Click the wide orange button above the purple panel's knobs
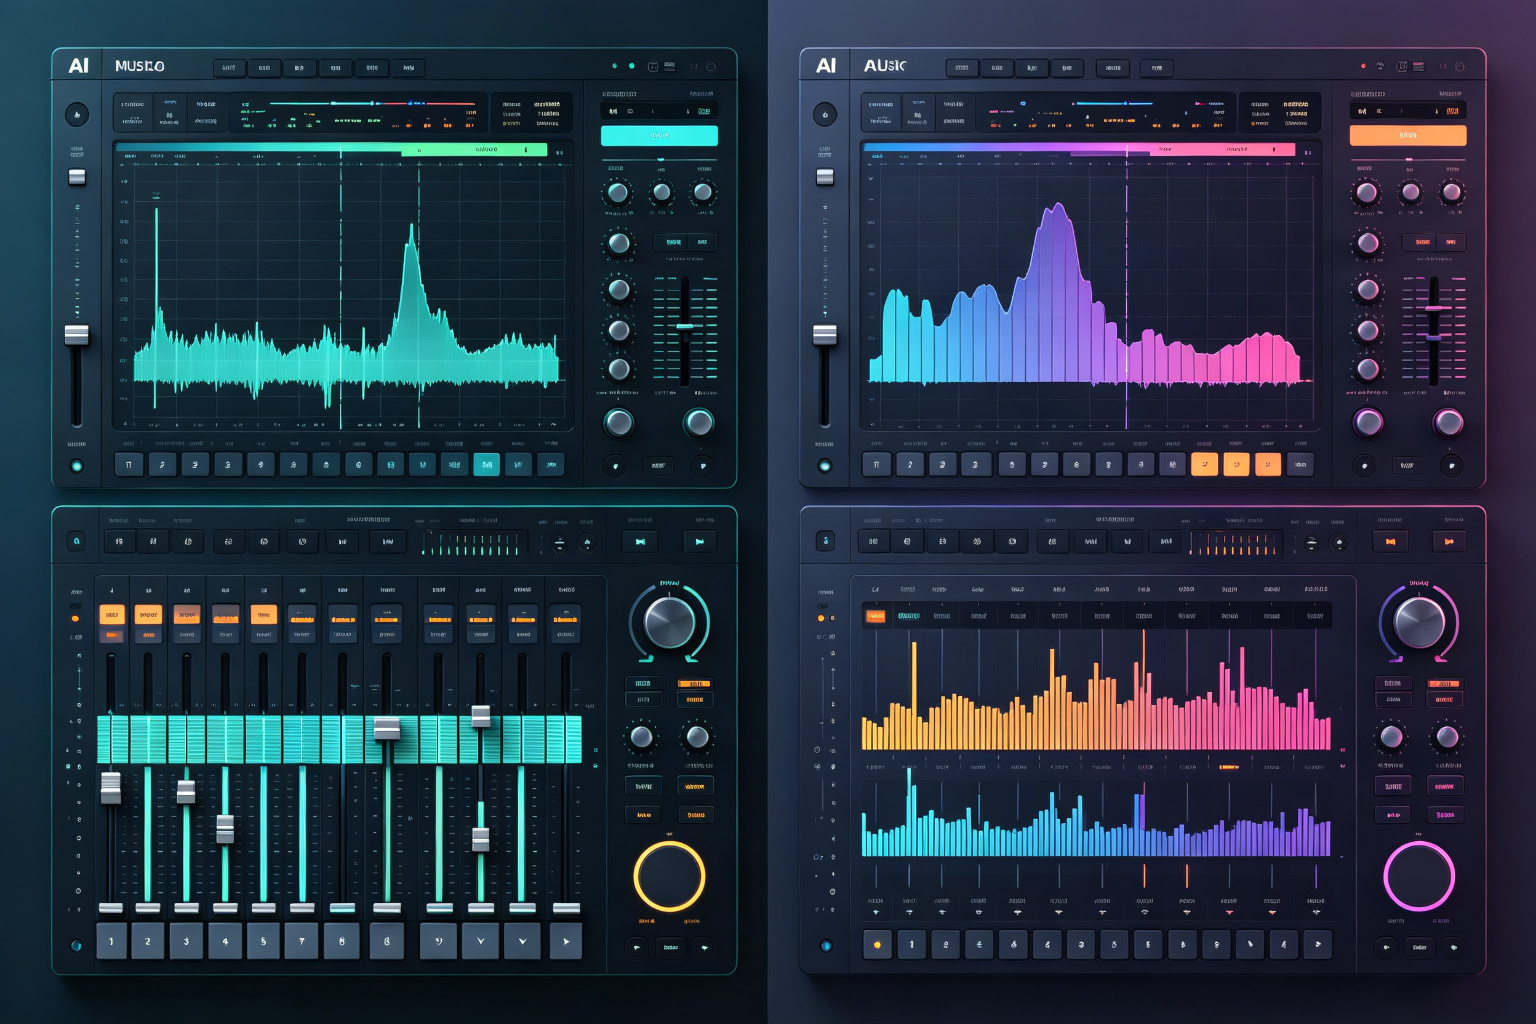The height and width of the screenshot is (1024, 1536). (x=1408, y=135)
